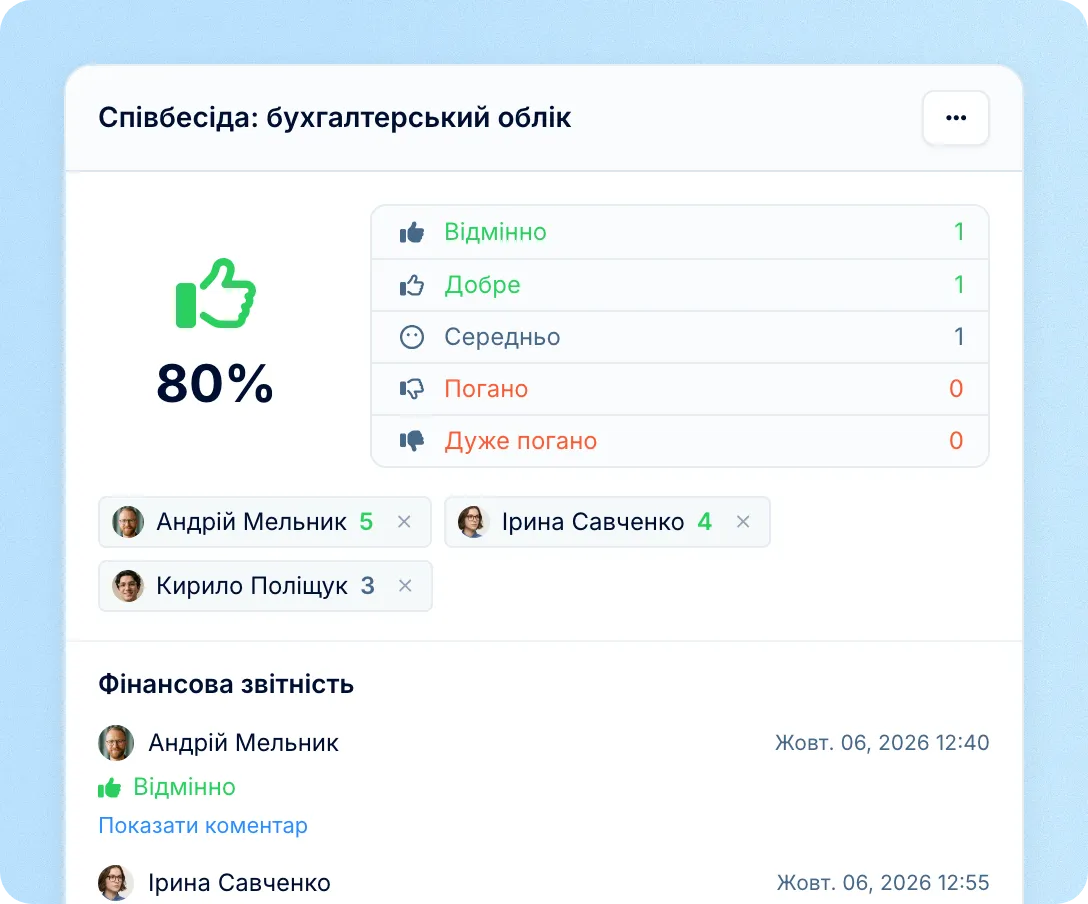This screenshot has width=1088, height=904.
Task: Remove Ірина Савченко reviewer chip
Action: tap(743, 522)
